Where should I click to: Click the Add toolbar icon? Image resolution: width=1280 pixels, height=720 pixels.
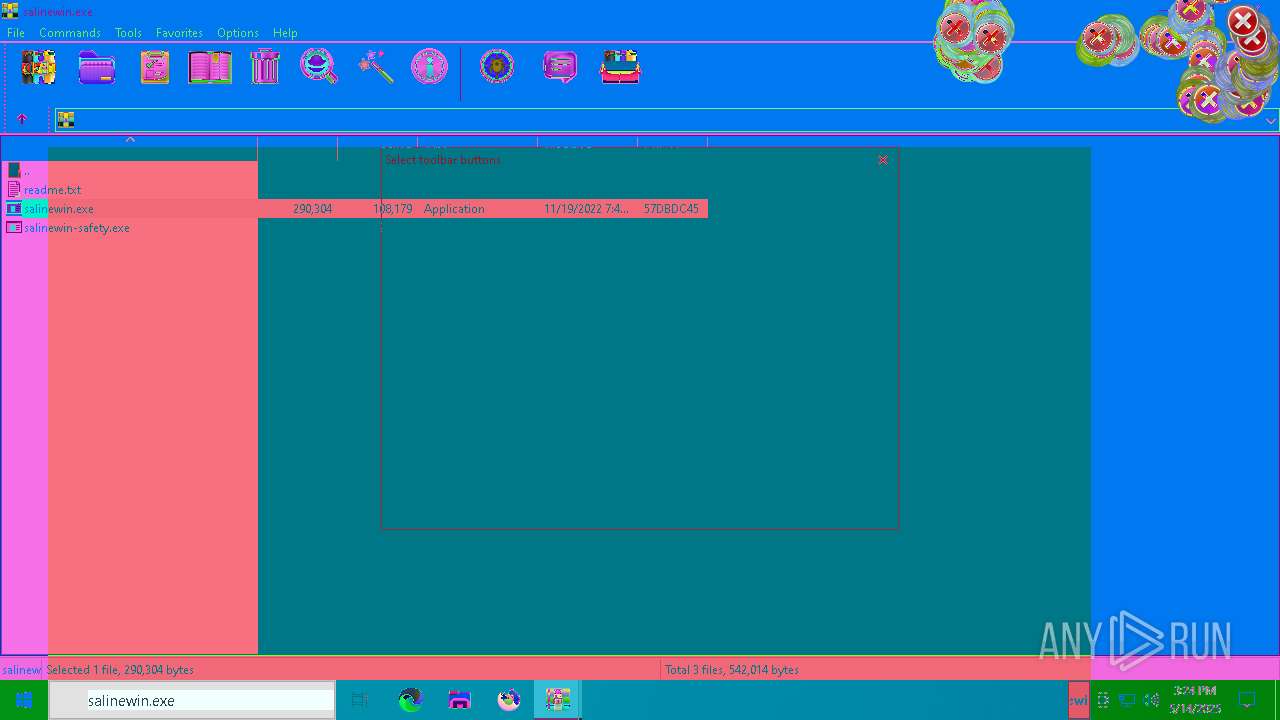tap(38, 67)
